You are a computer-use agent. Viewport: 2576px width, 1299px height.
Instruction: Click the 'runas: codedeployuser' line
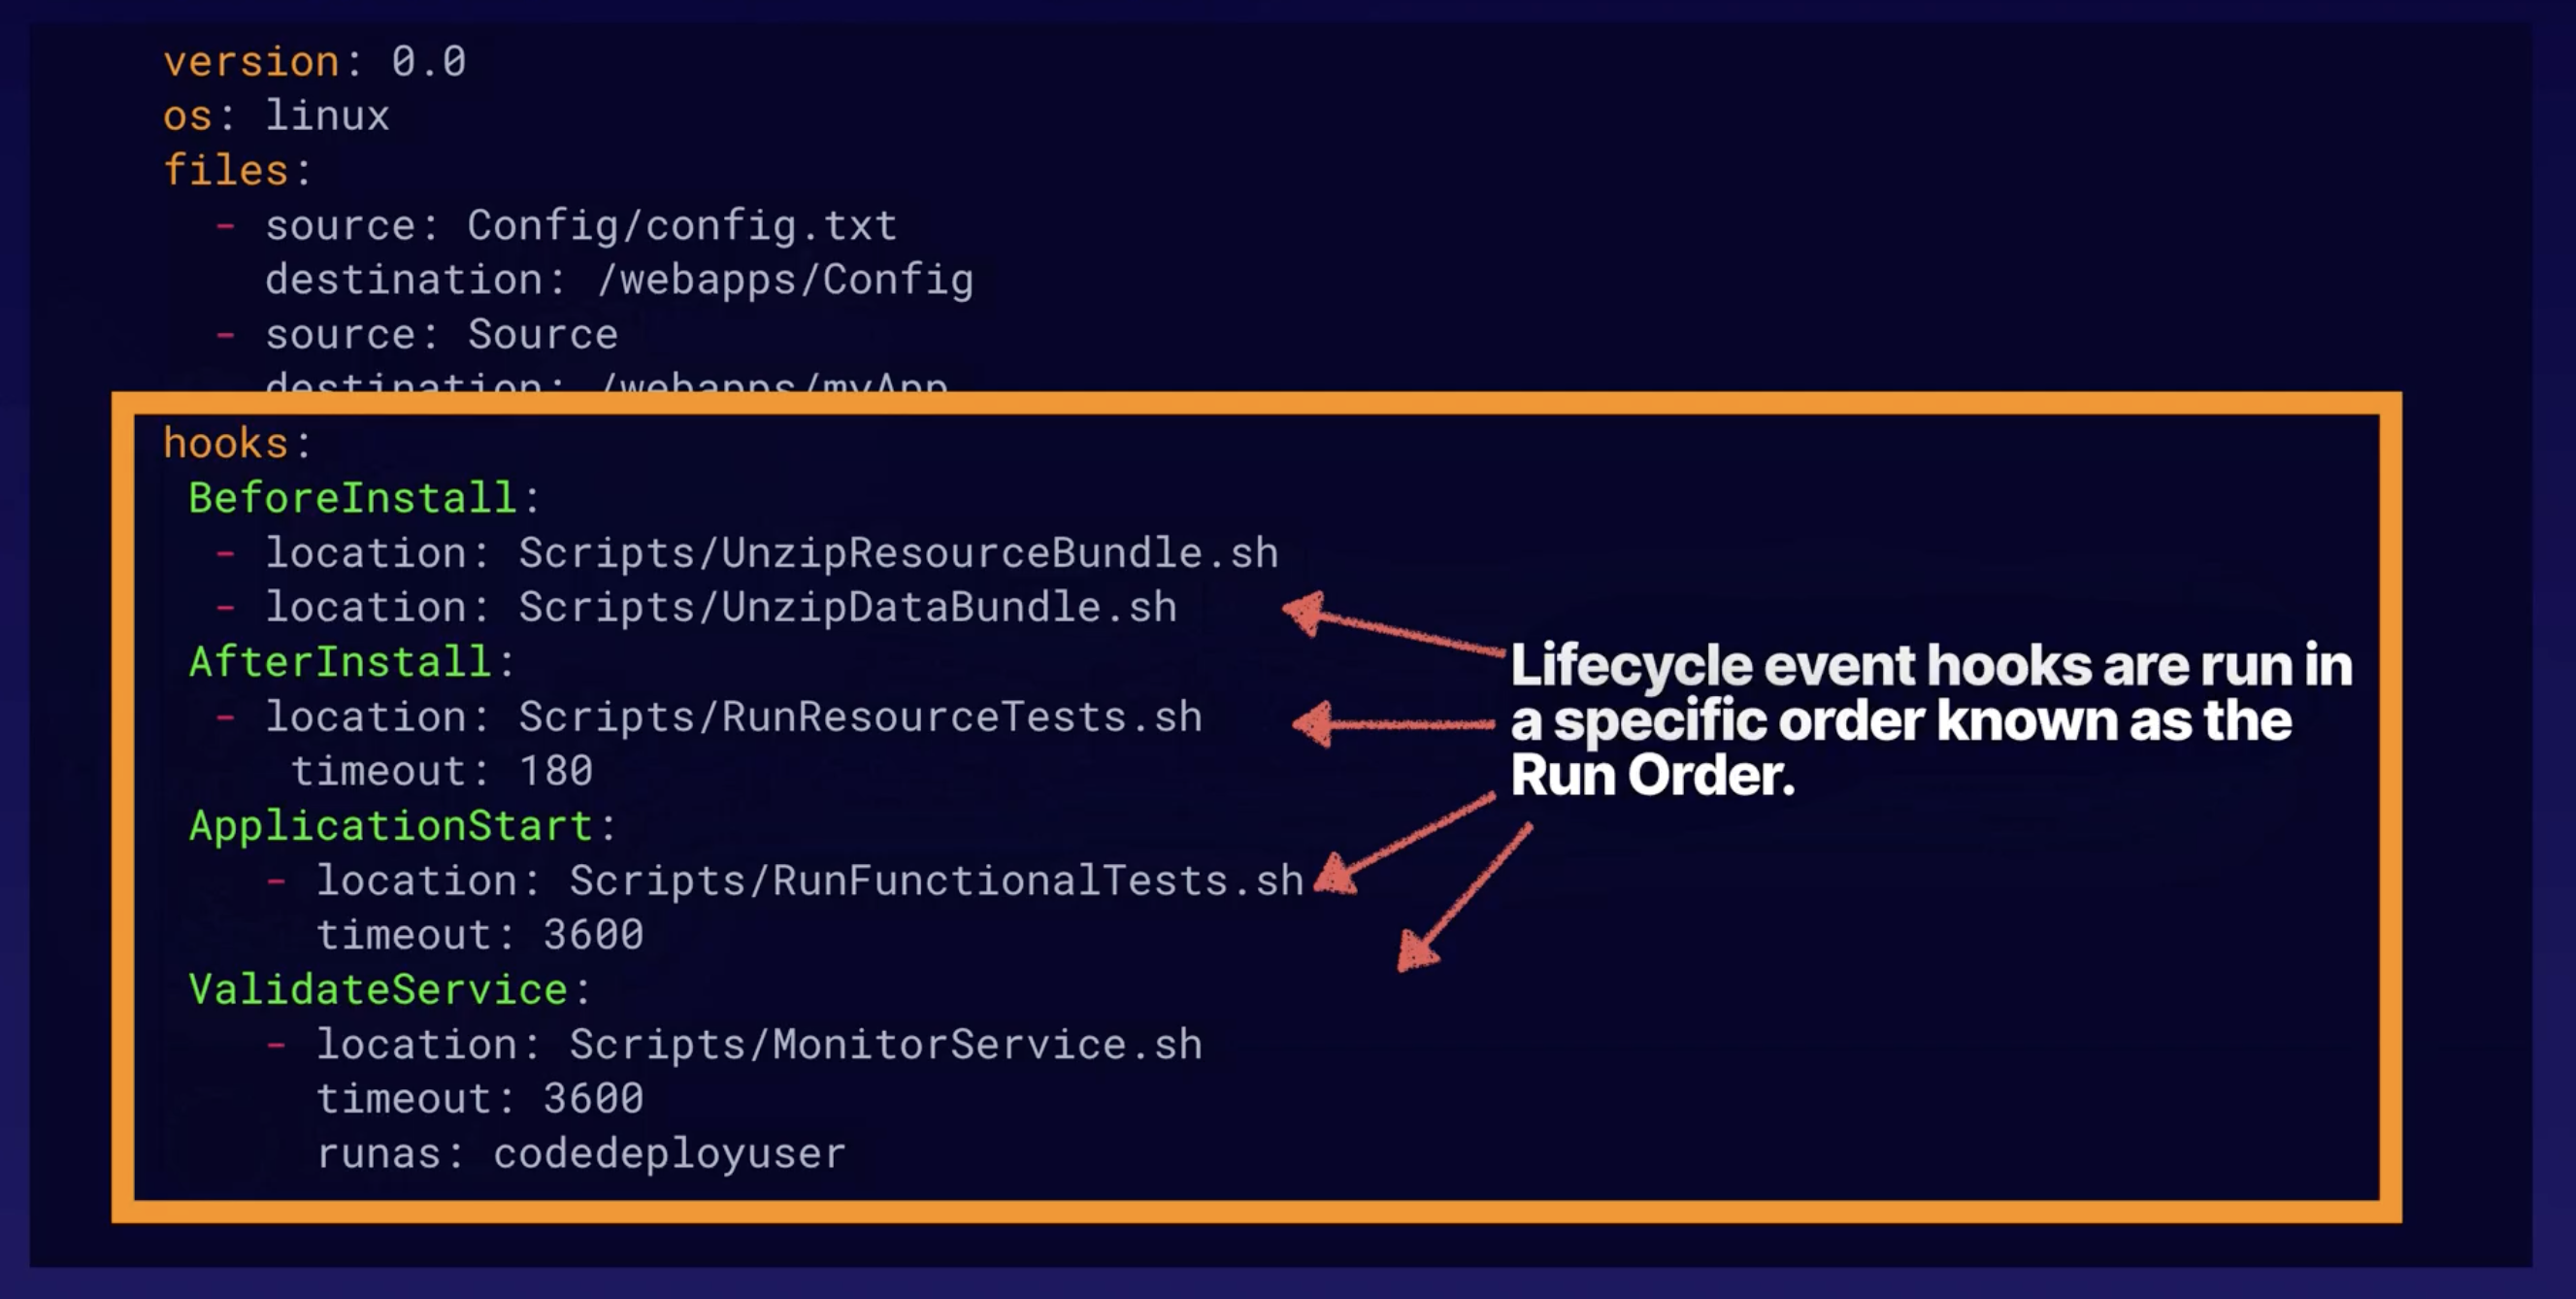[x=581, y=1154]
